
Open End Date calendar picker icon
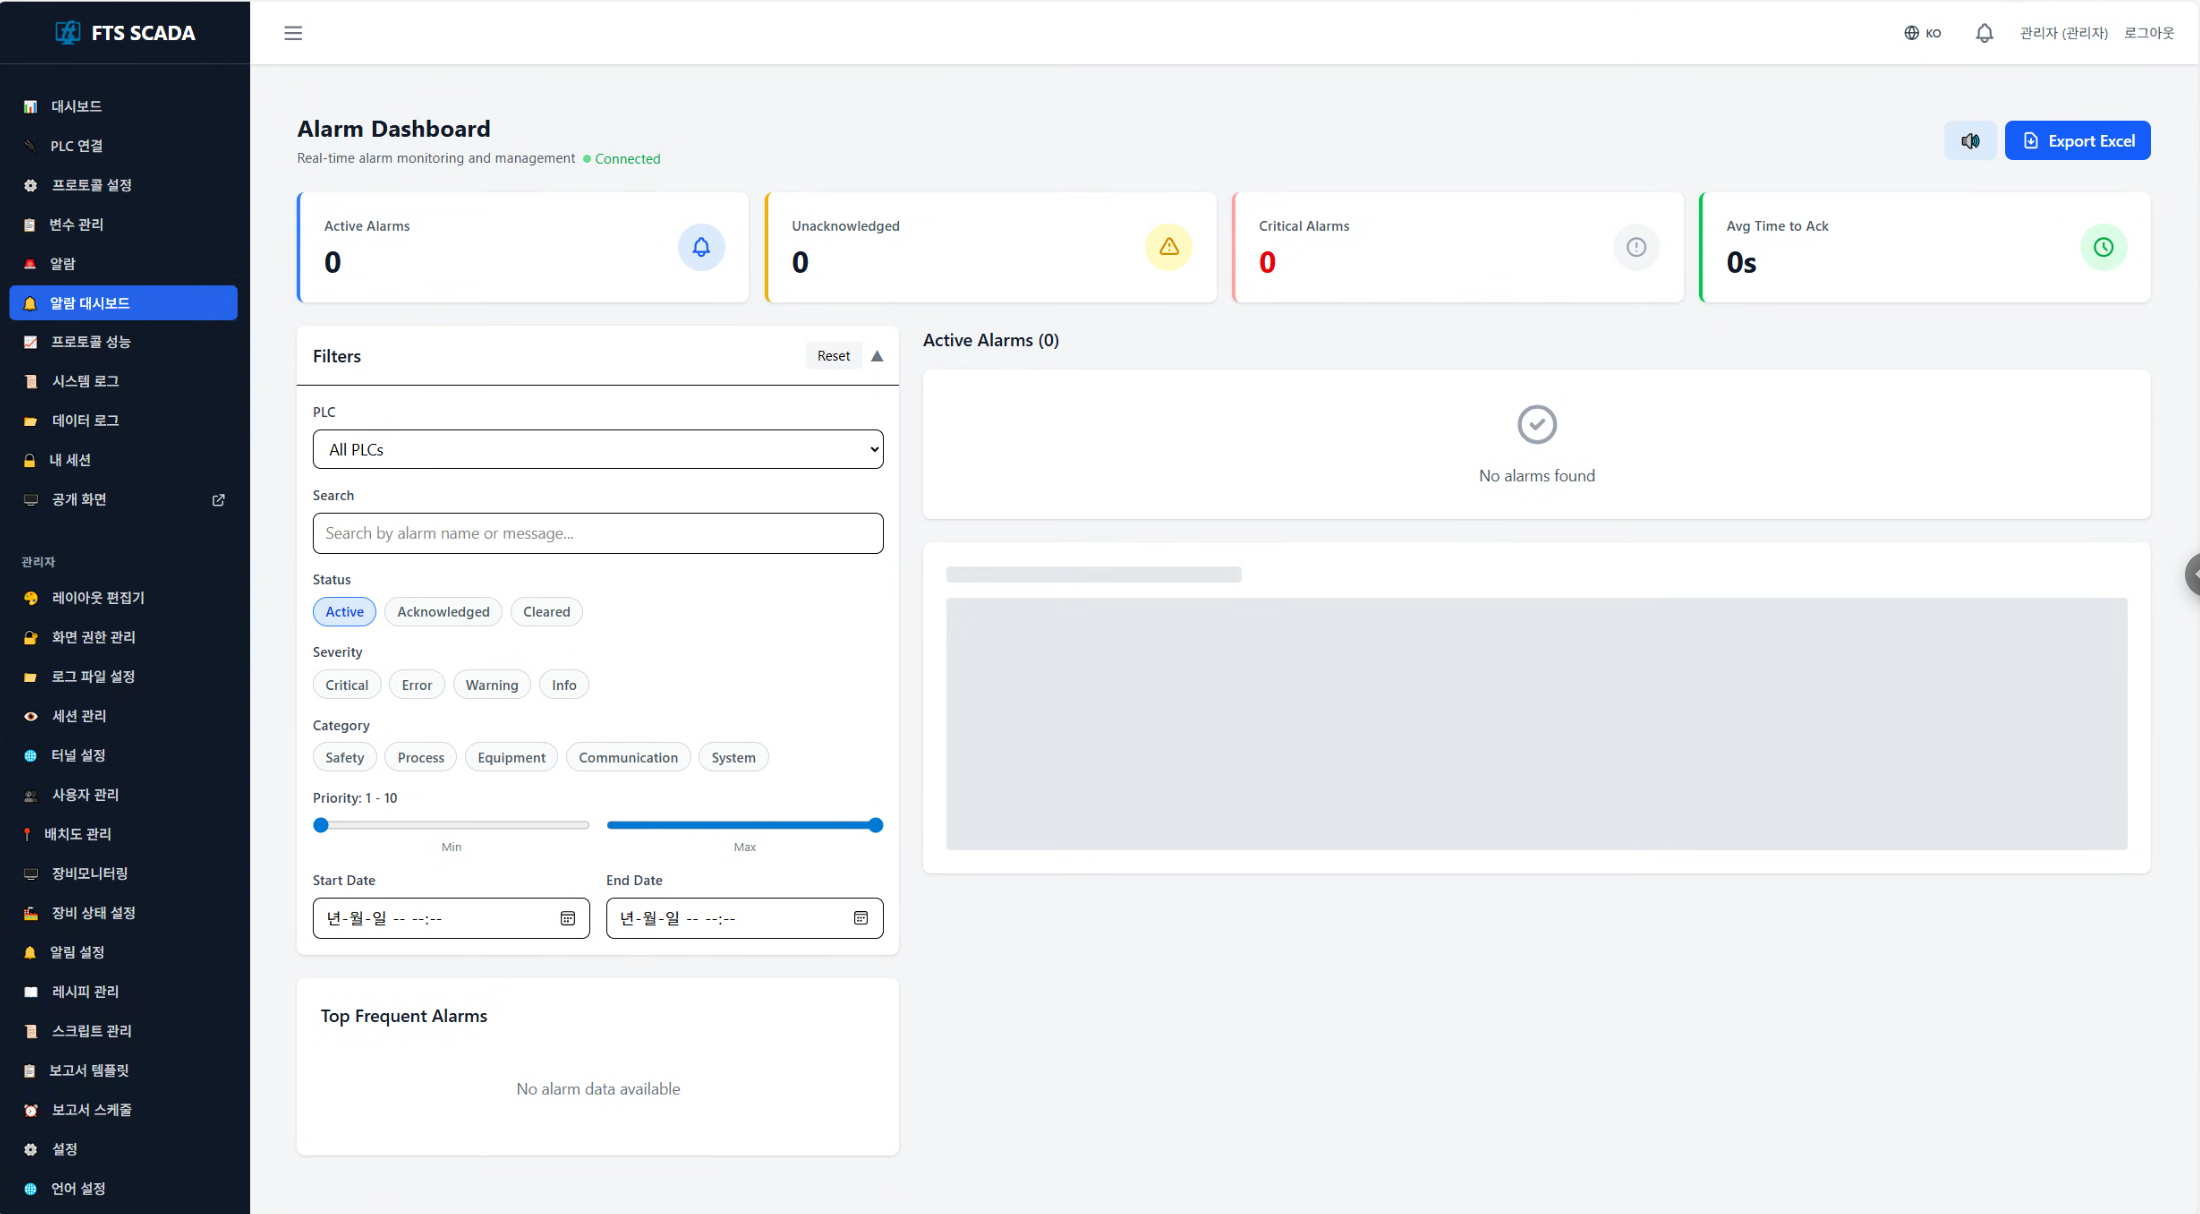pos(860,918)
